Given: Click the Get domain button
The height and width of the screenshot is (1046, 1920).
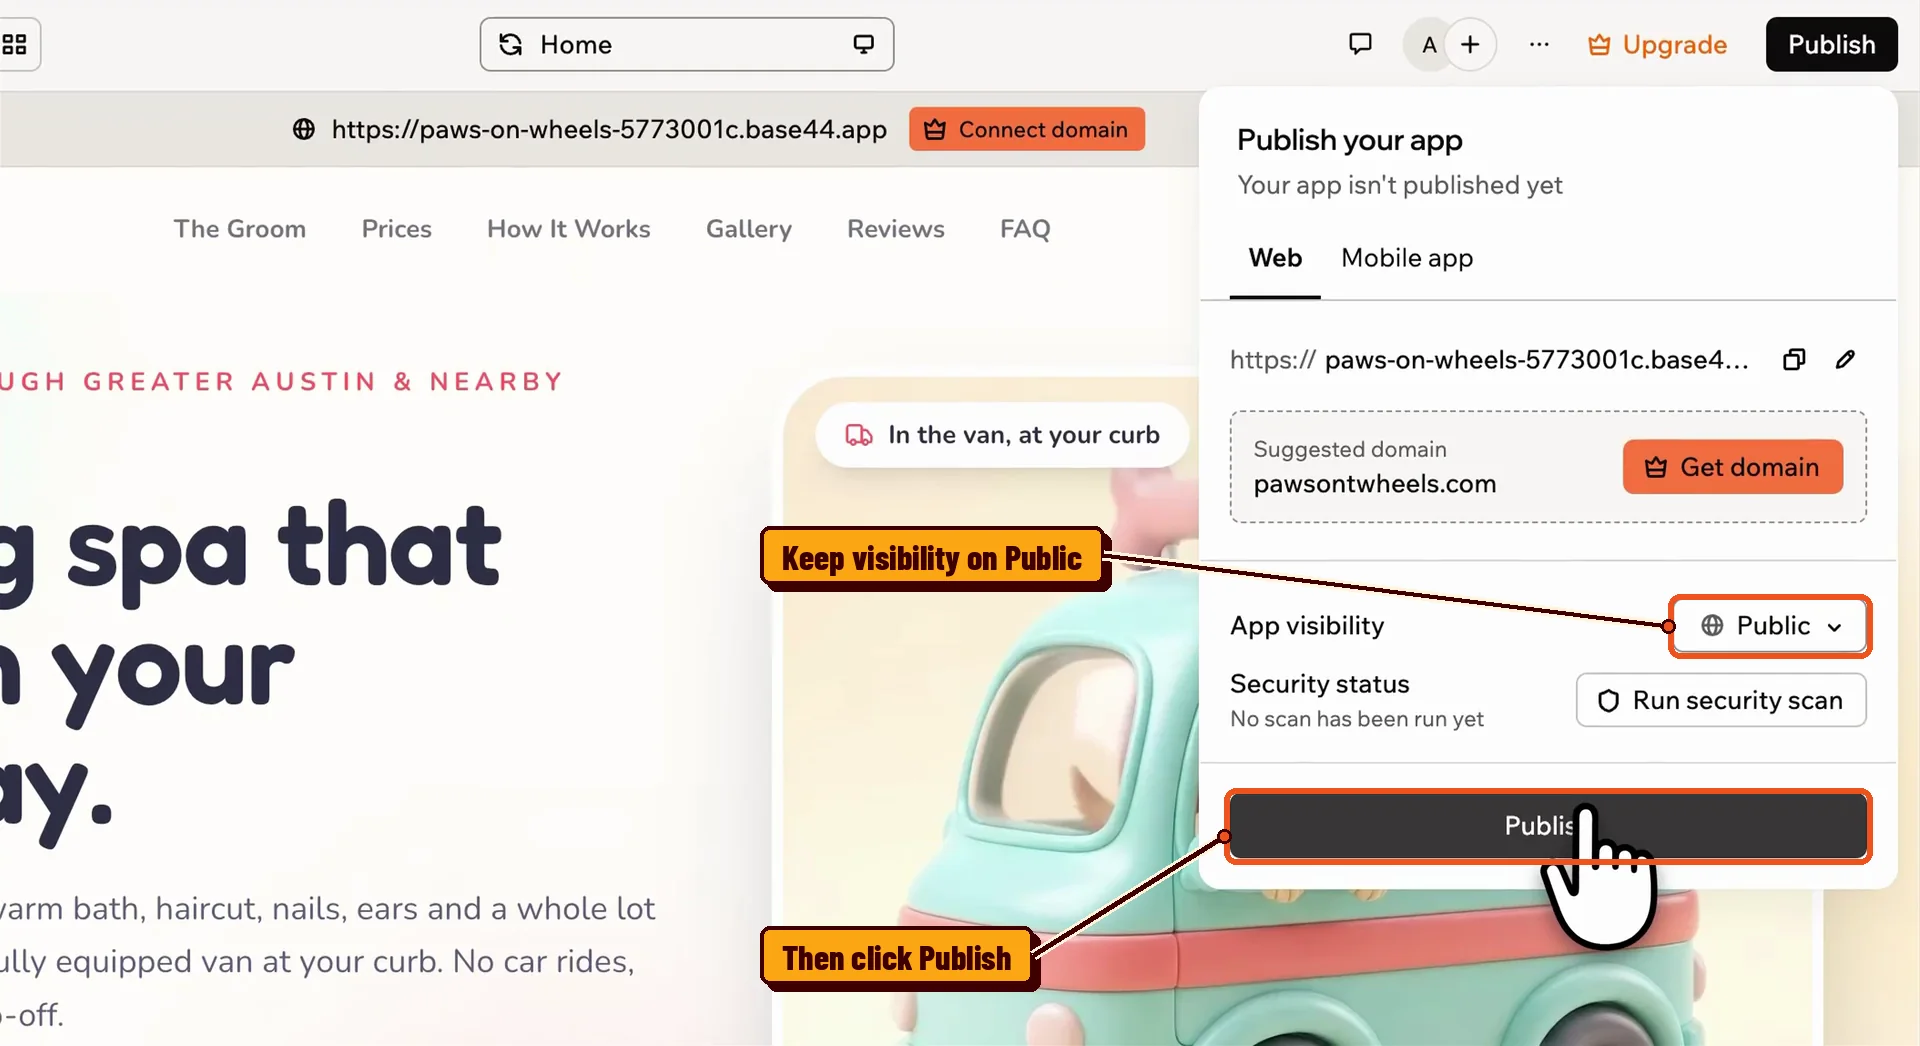Looking at the screenshot, I should pyautogui.click(x=1733, y=467).
